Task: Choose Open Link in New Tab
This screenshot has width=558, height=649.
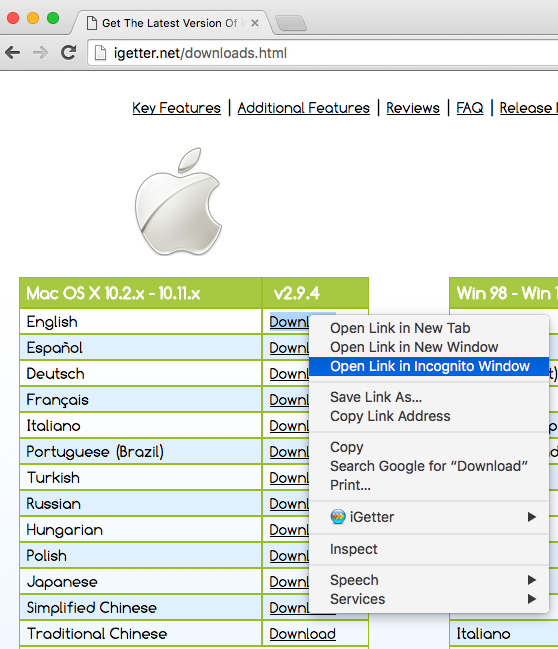Action: pyautogui.click(x=429, y=328)
